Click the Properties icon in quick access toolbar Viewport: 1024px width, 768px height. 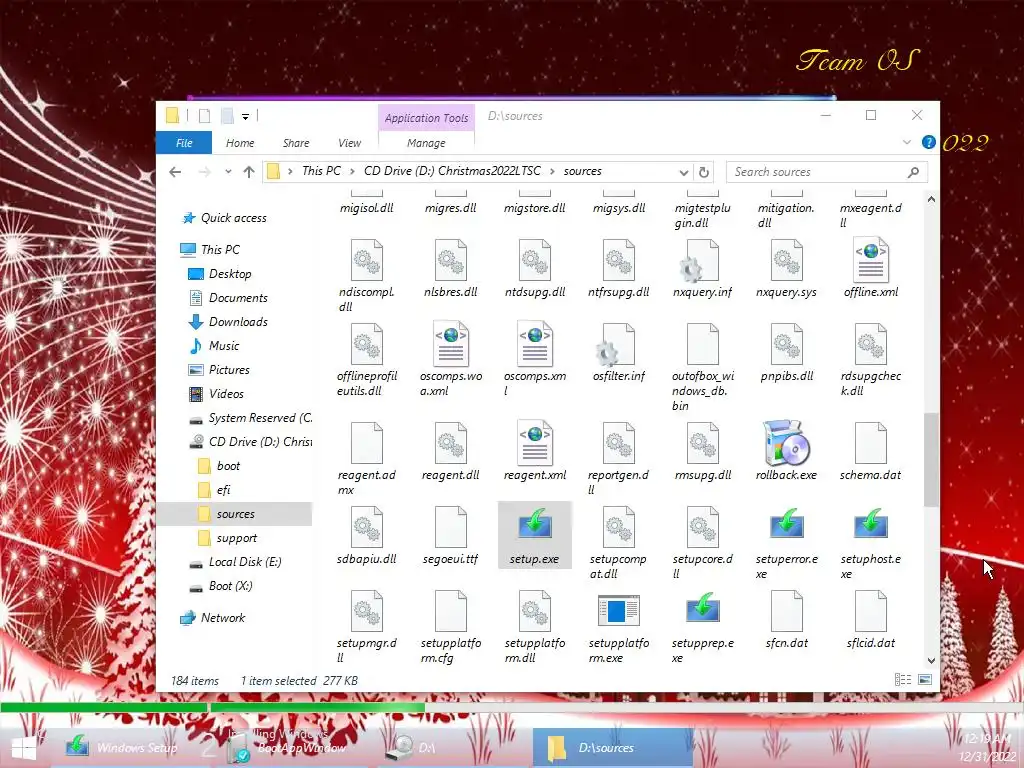[x=204, y=116]
